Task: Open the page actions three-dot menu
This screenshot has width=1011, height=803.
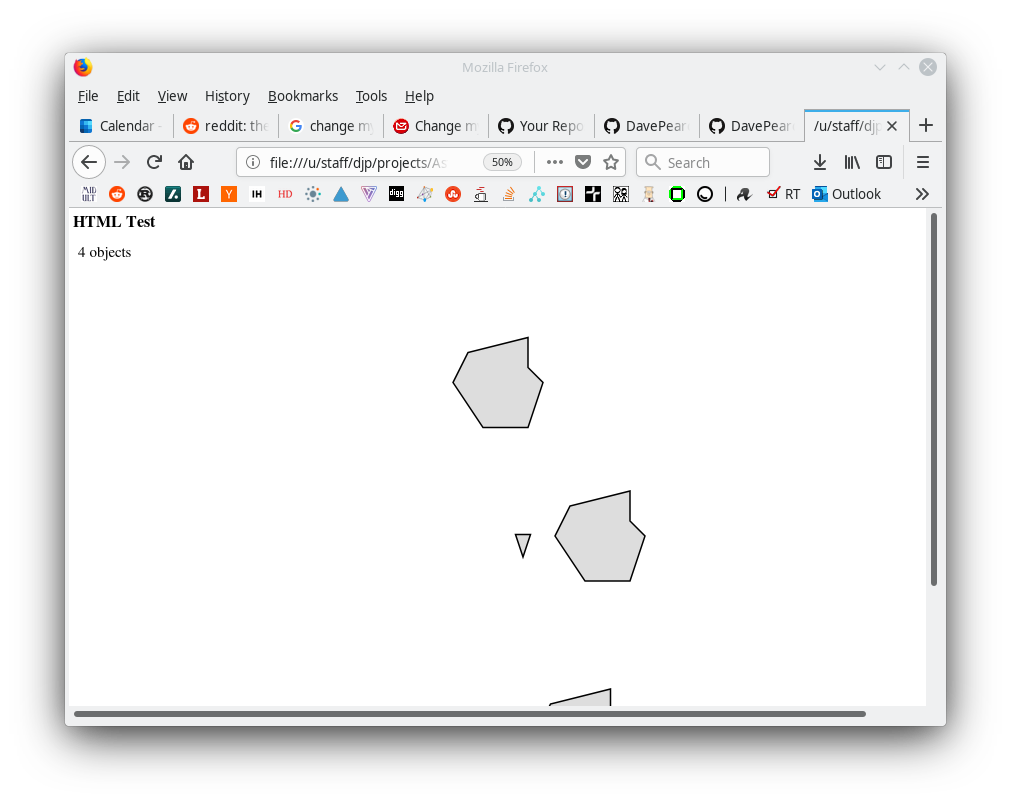Action: [555, 162]
